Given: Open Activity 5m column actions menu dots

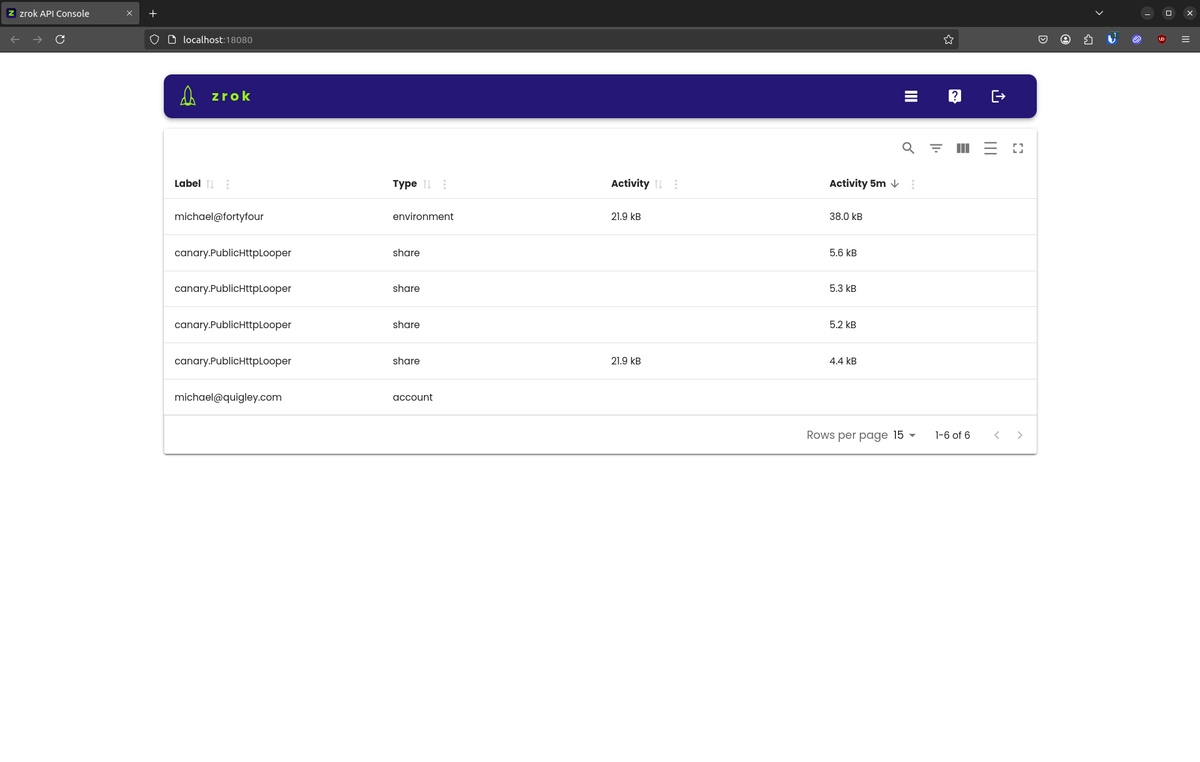Looking at the screenshot, I should [x=913, y=184].
